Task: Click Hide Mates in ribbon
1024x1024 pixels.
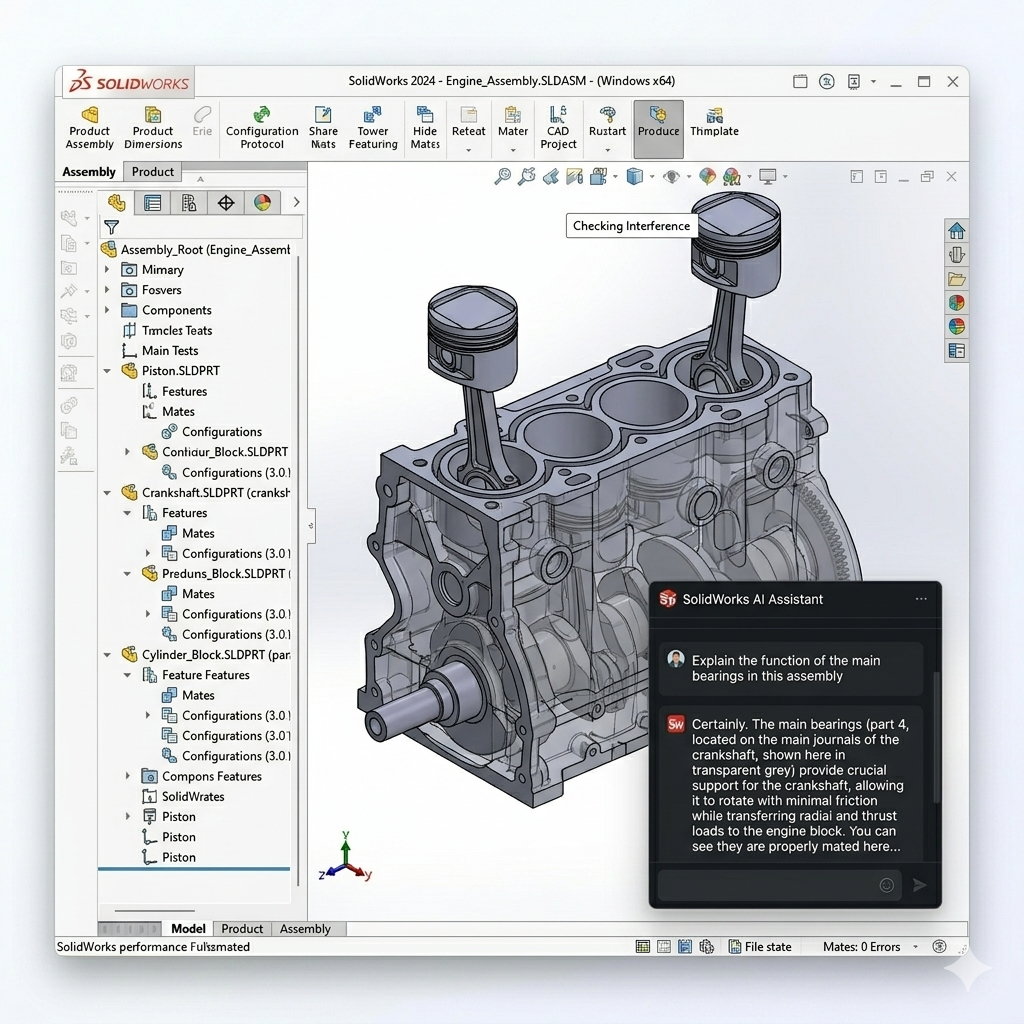Action: click(425, 129)
